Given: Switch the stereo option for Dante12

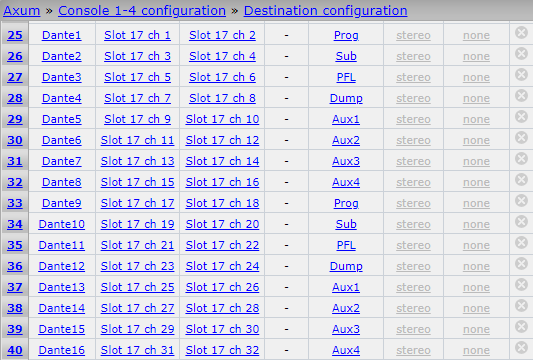Looking at the screenshot, I should (413, 267).
